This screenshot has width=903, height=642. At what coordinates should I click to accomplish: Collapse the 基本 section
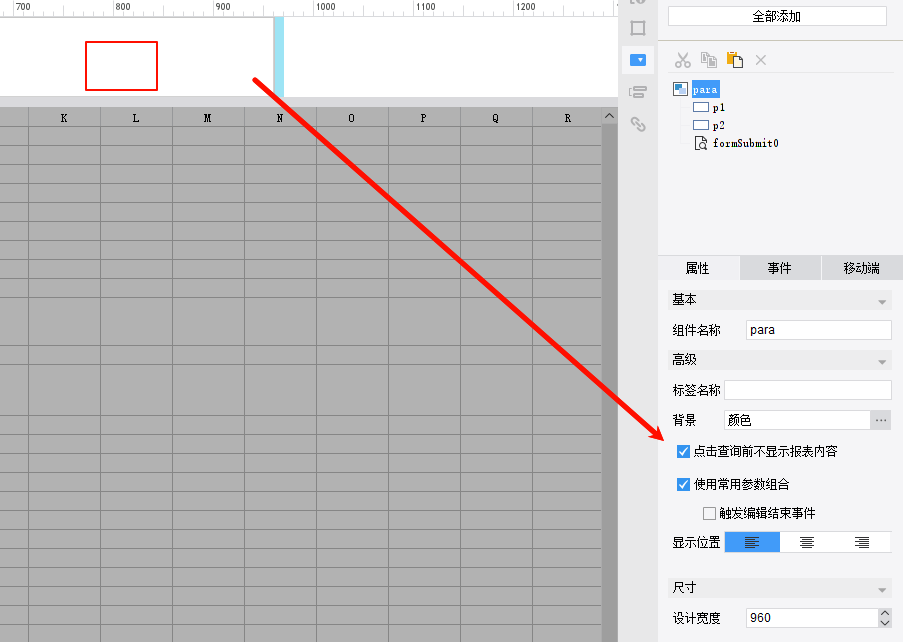pos(882,301)
